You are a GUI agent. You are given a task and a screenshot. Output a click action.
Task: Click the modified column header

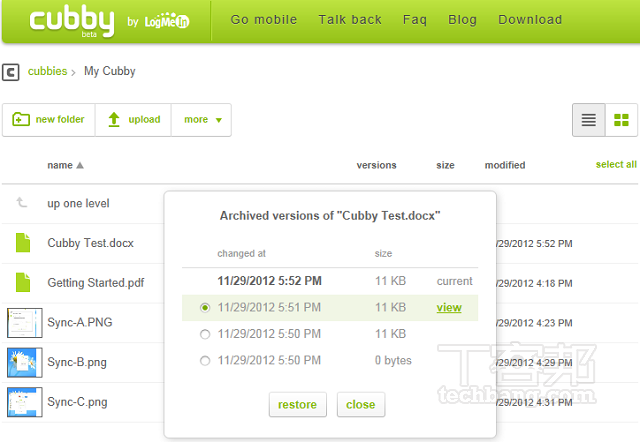click(505, 165)
